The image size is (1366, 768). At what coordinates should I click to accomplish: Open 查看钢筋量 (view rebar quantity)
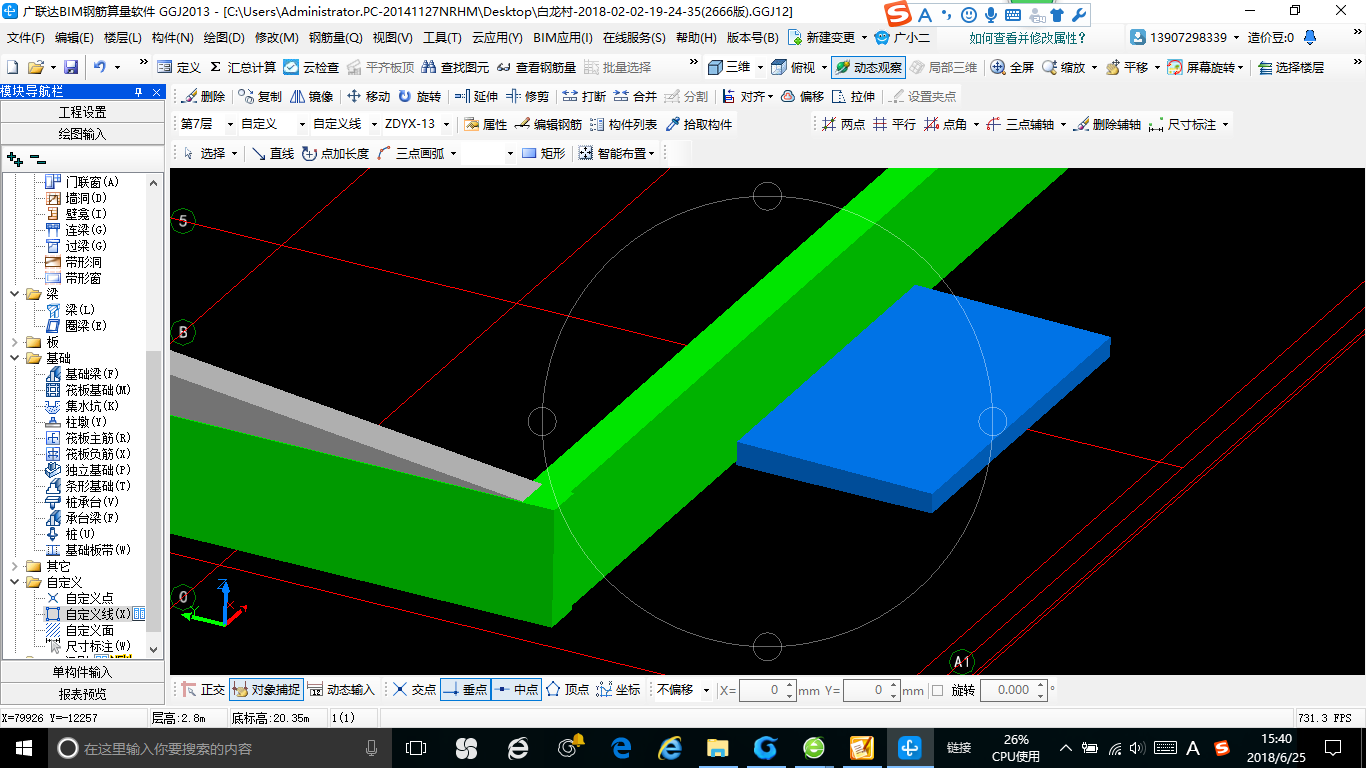pyautogui.click(x=536, y=67)
